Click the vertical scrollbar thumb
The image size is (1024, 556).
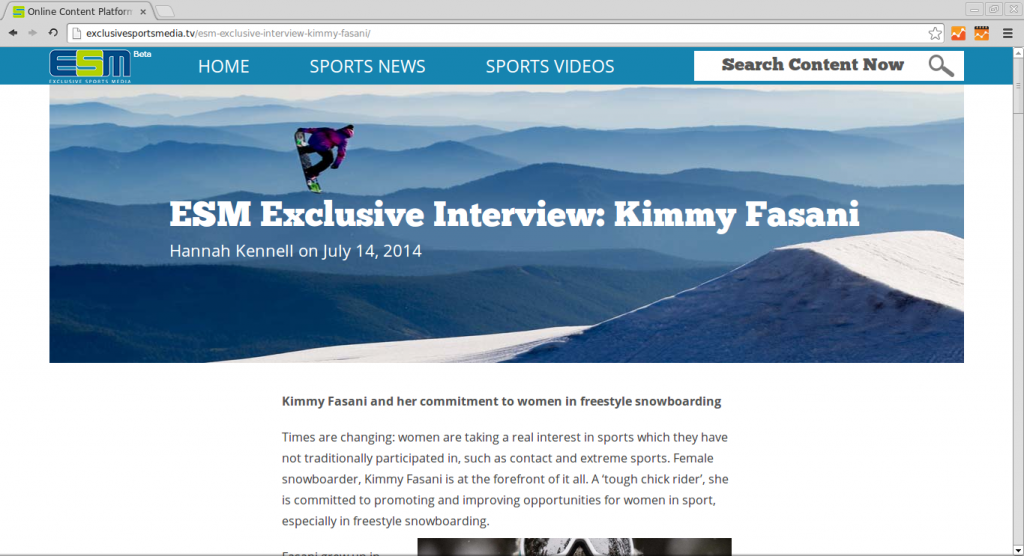click(1018, 86)
